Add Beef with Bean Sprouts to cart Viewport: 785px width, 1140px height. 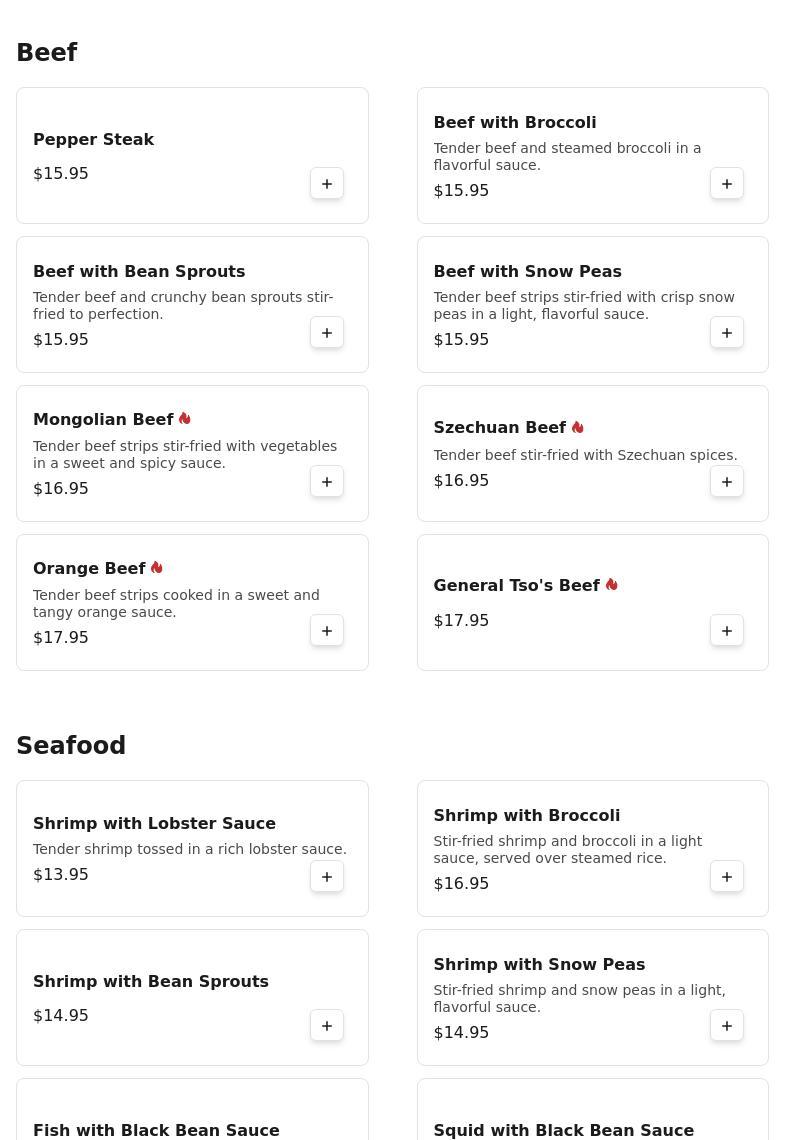click(327, 332)
